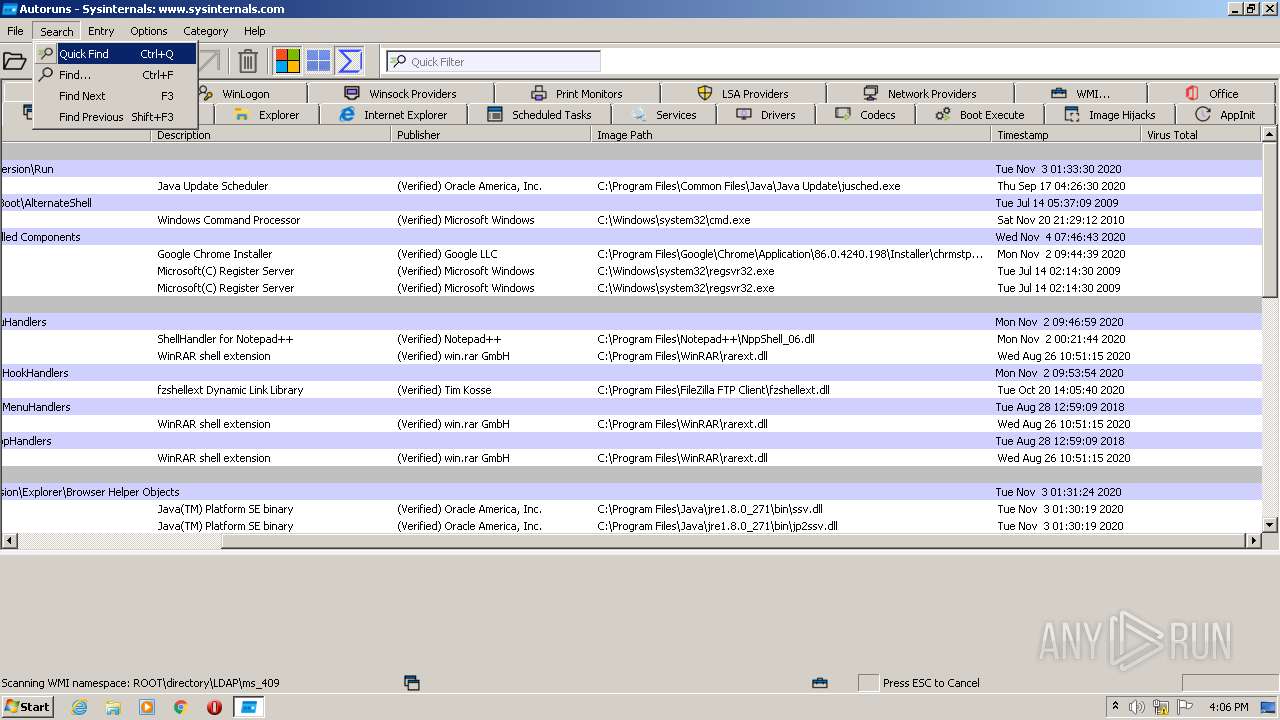Sort by the Publisher column header
Viewport: 1280px width, 720px height.
(x=491, y=135)
